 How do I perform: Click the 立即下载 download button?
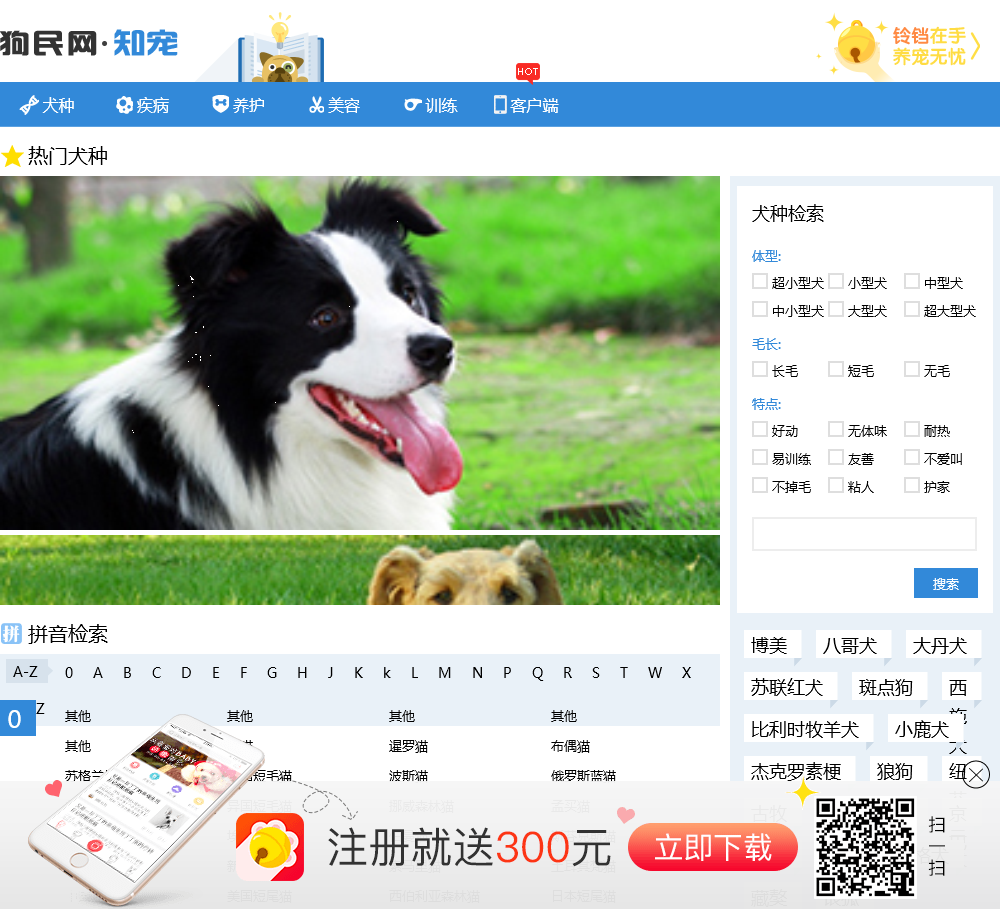pos(713,848)
